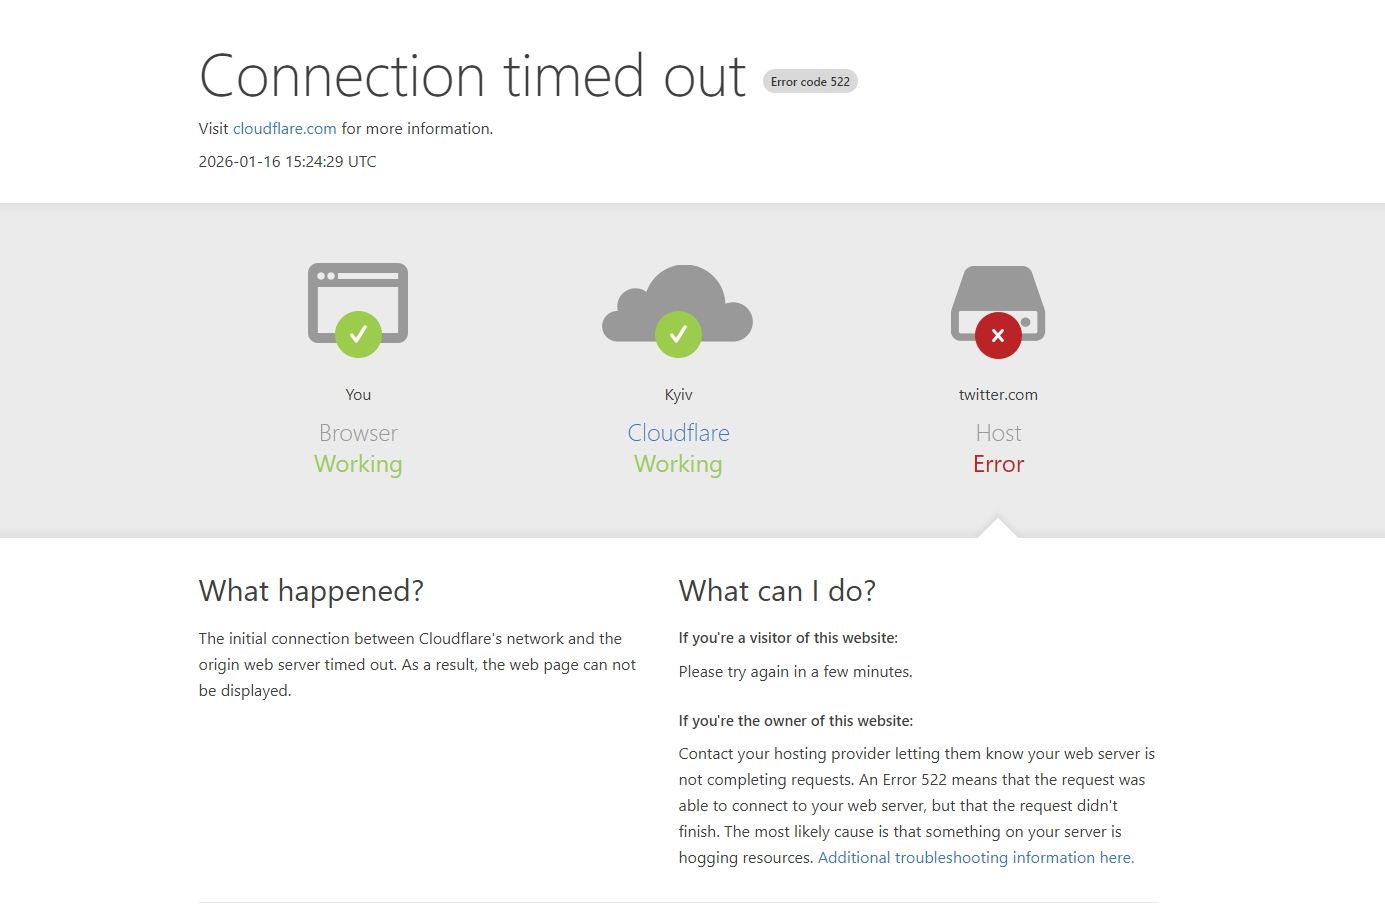Open the cloudflare.com link
The height and width of the screenshot is (922, 1385).
point(284,129)
